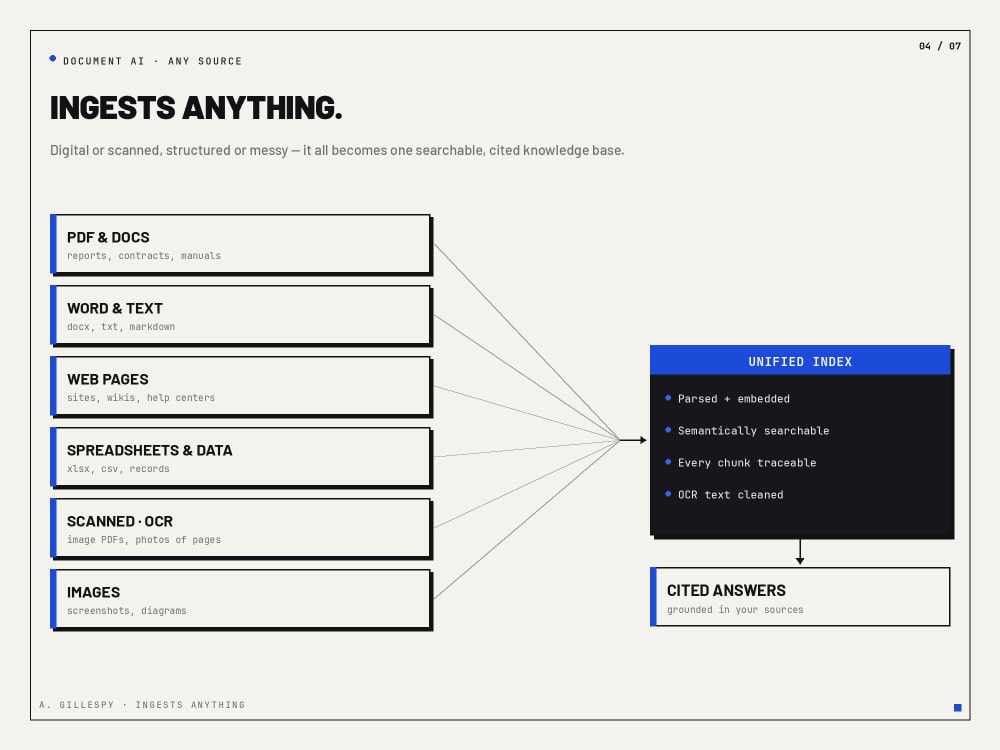Click the UNIFIED INDEX header

click(x=800, y=360)
